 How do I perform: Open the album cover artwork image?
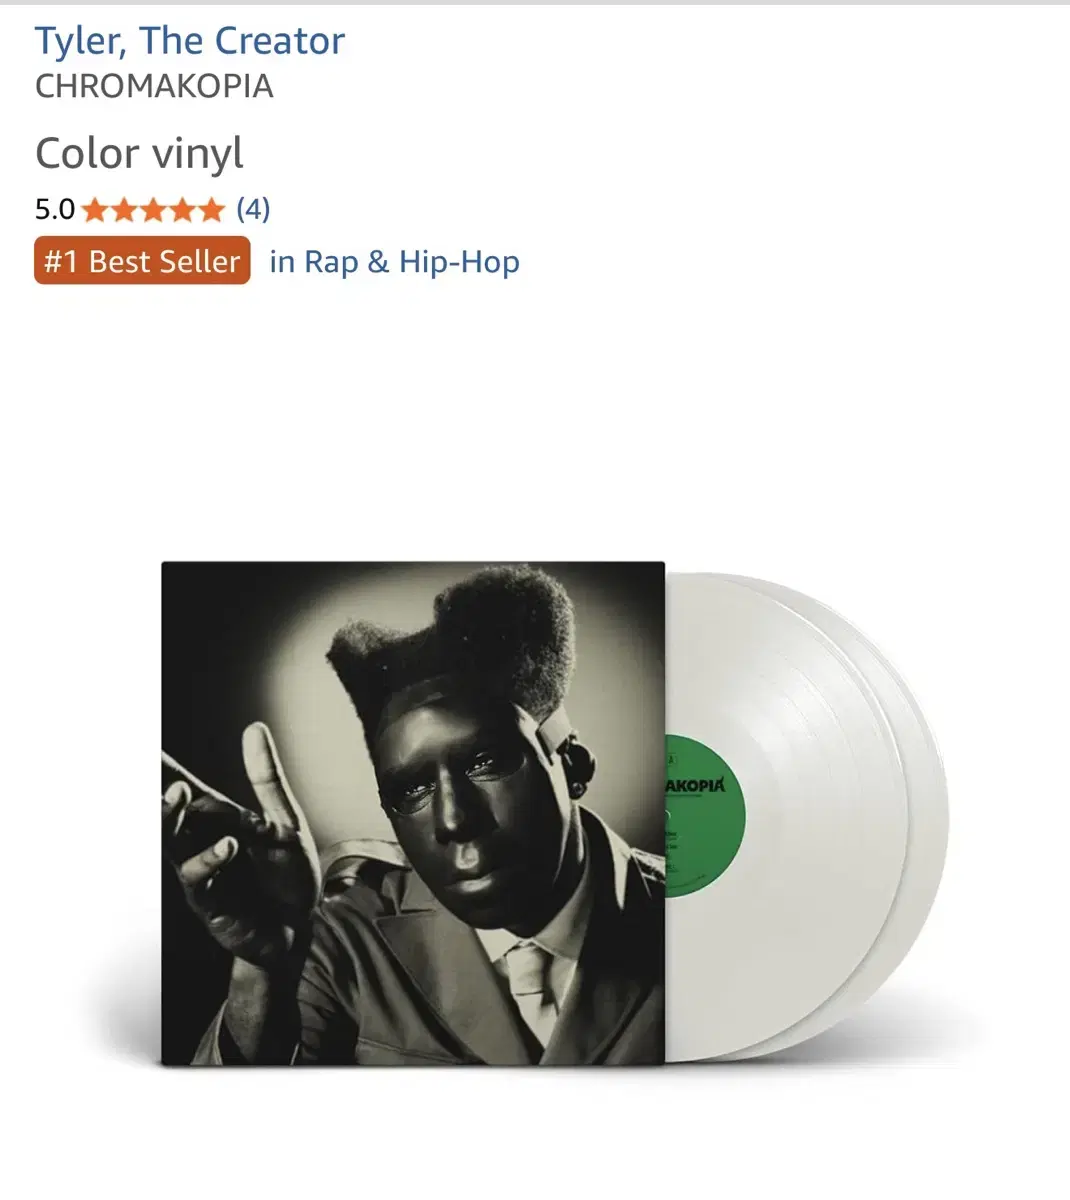pos(413,813)
